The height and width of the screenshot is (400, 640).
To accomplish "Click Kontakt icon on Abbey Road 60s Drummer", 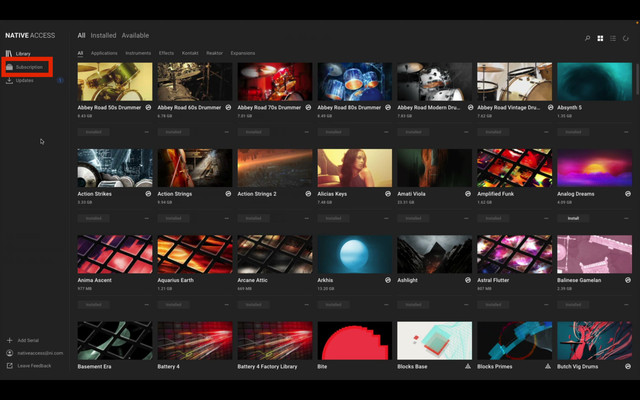I will [228, 107].
